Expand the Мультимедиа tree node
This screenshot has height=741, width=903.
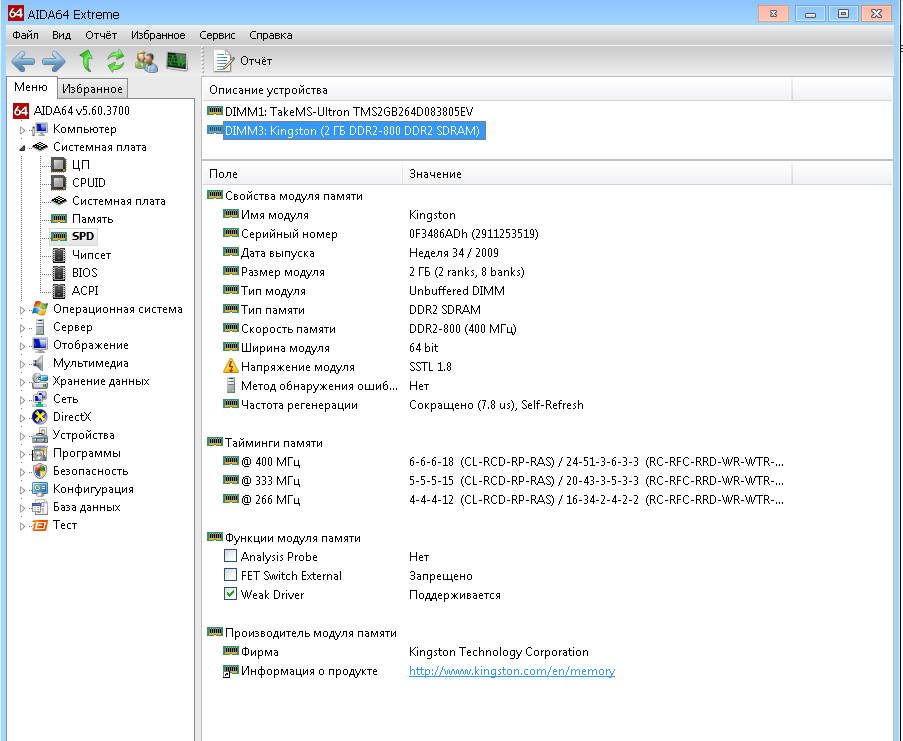[x=22, y=364]
